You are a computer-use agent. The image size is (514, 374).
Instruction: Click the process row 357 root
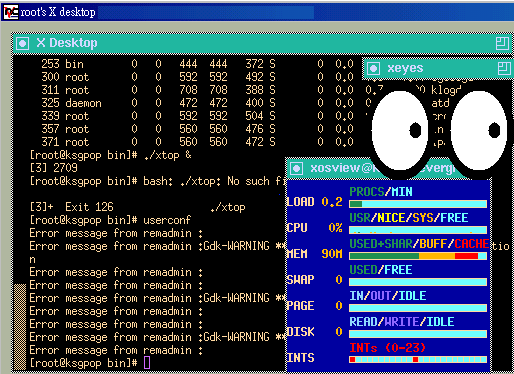[197, 129]
